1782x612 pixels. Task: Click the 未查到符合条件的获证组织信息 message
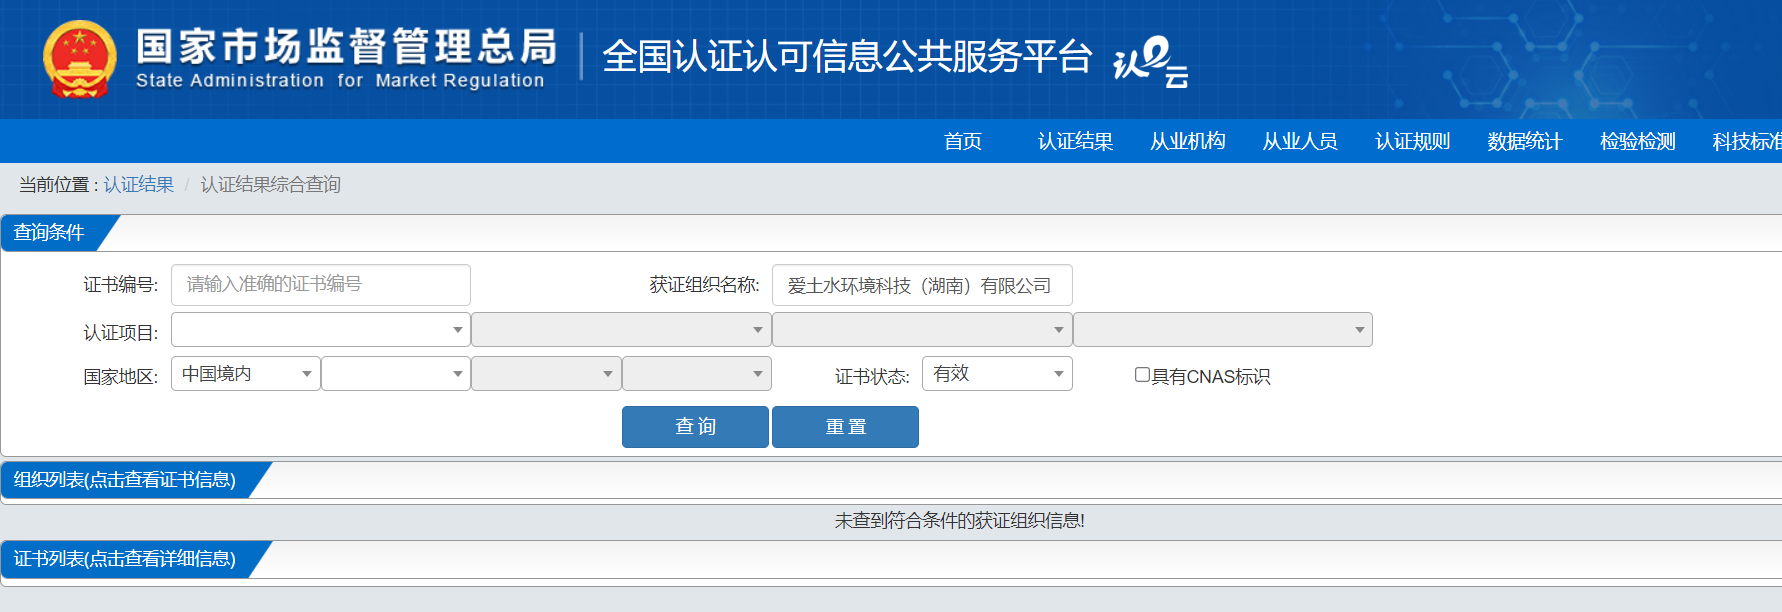(960, 521)
